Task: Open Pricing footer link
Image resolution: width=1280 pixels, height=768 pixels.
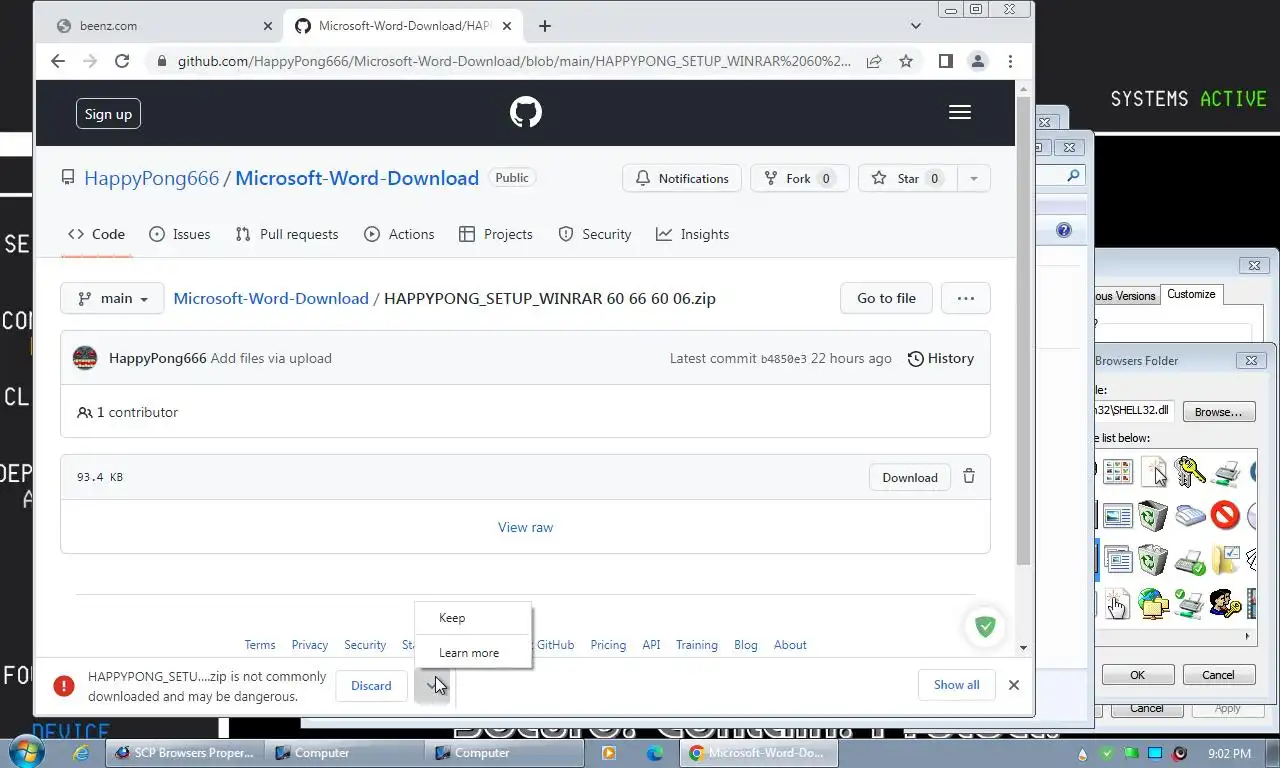Action: click(608, 645)
